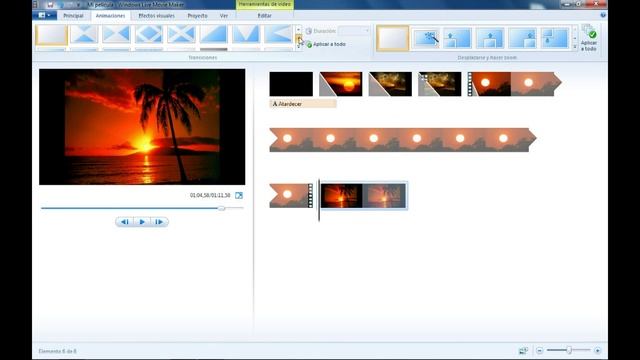Viewport: 640px width, 360px height.
Task: Click zoom out minus icon in status bar
Action: click(x=540, y=351)
